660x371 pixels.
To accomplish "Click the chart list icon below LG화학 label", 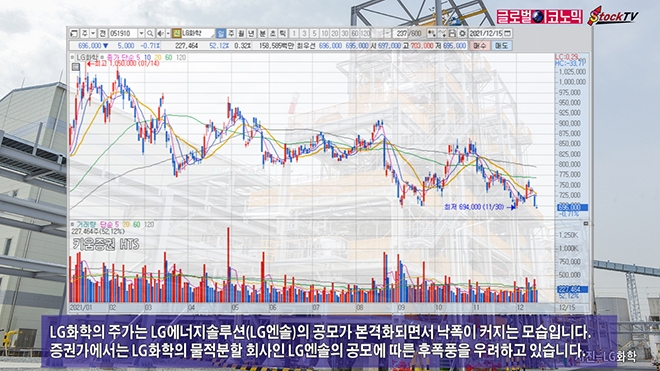I will click(x=76, y=67).
